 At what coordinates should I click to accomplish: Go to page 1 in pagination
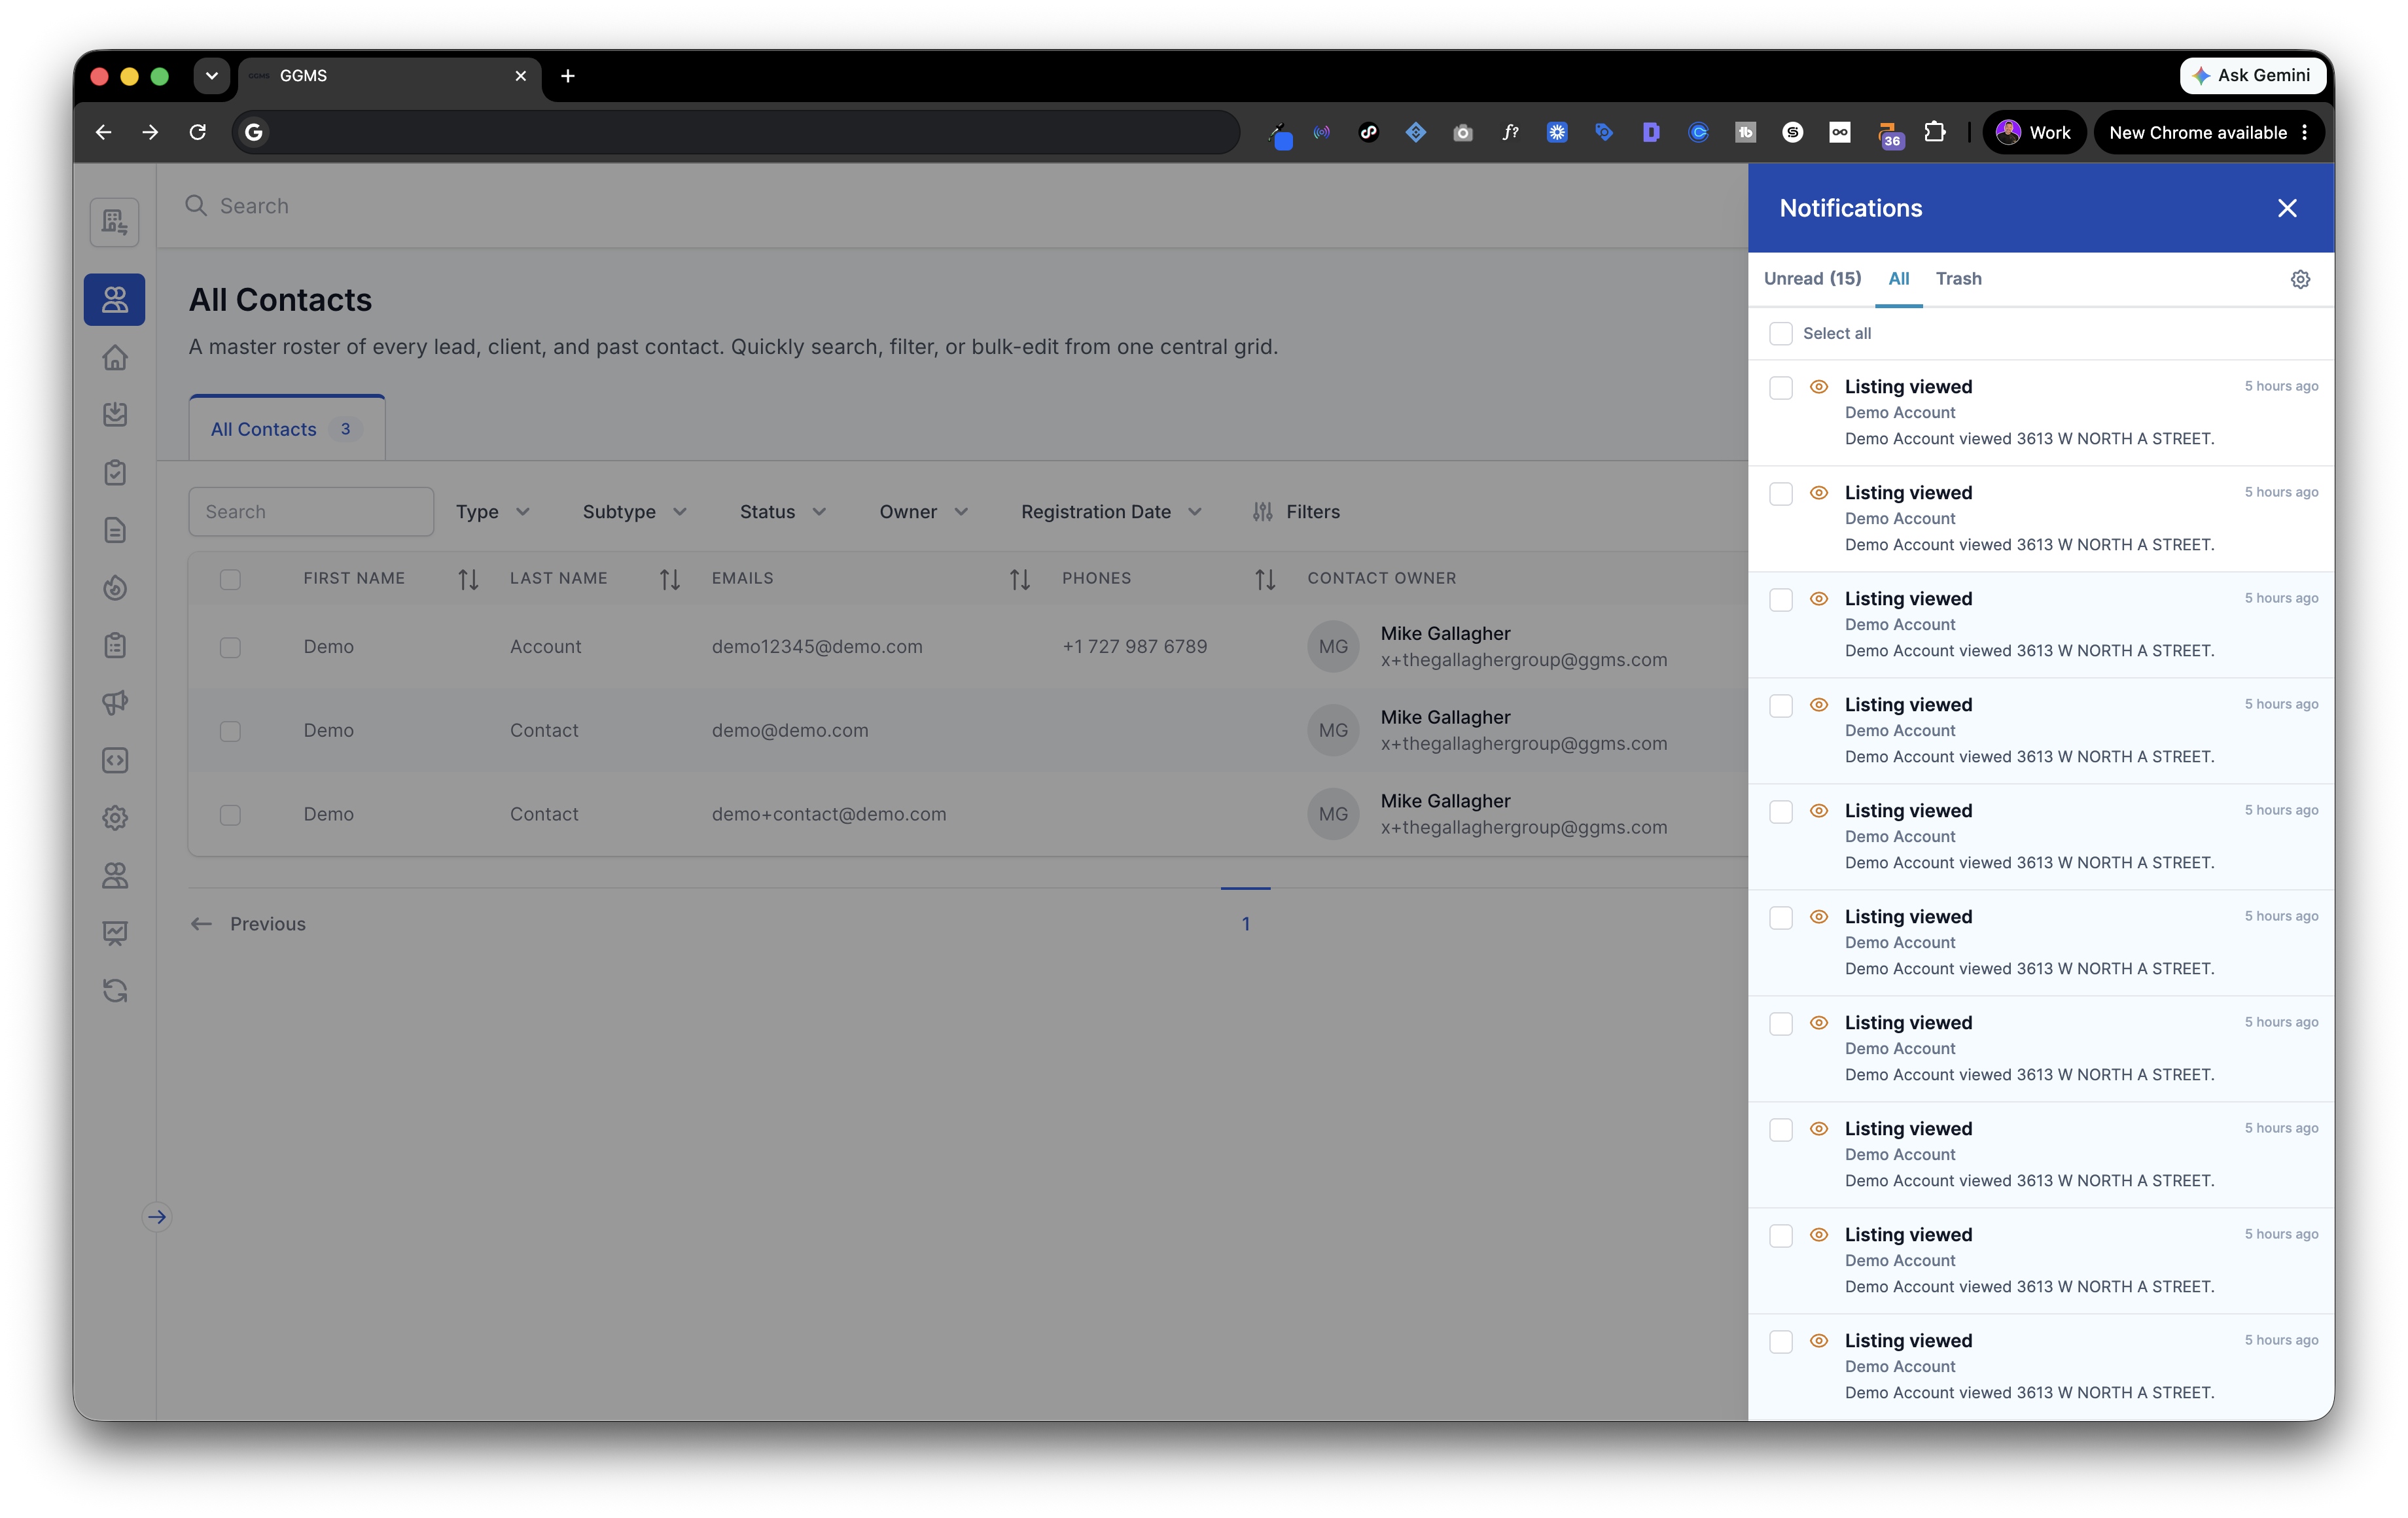coord(1245,923)
